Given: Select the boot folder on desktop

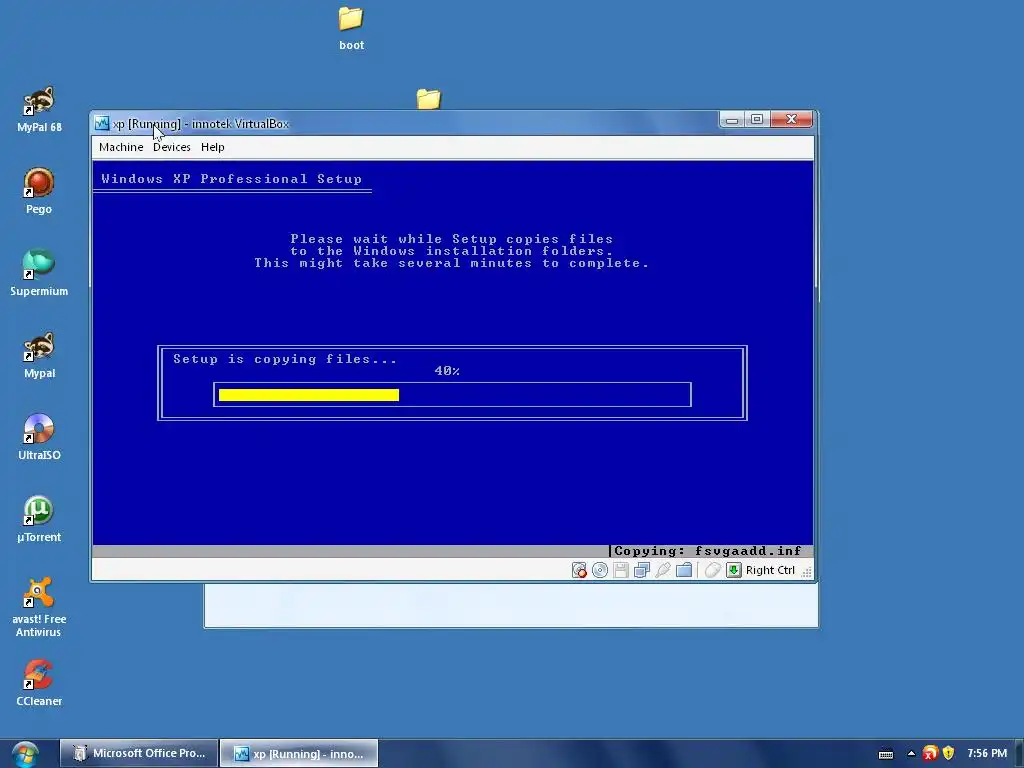Looking at the screenshot, I should pyautogui.click(x=351, y=28).
